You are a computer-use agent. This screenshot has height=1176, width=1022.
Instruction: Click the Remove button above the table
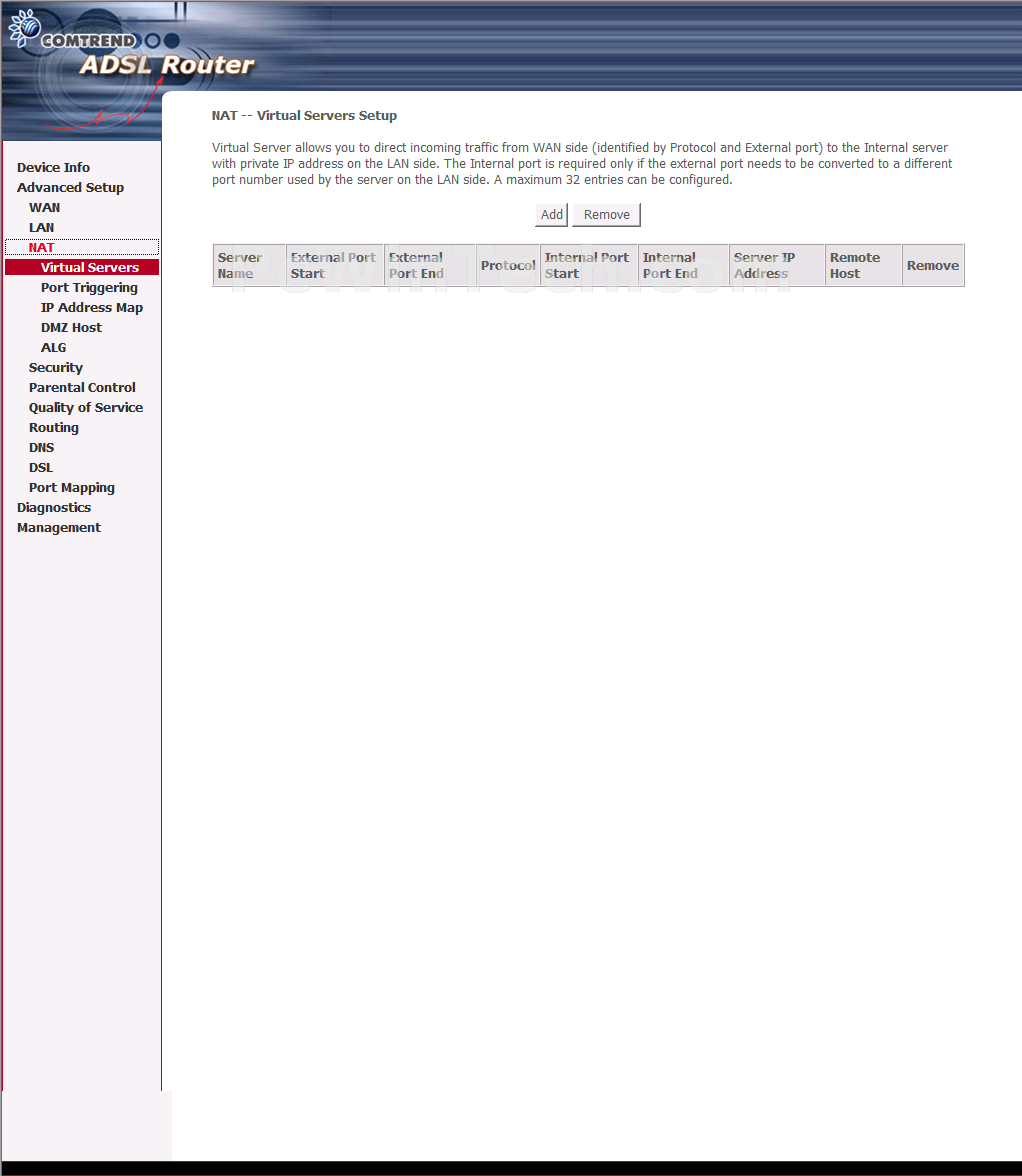(x=606, y=214)
